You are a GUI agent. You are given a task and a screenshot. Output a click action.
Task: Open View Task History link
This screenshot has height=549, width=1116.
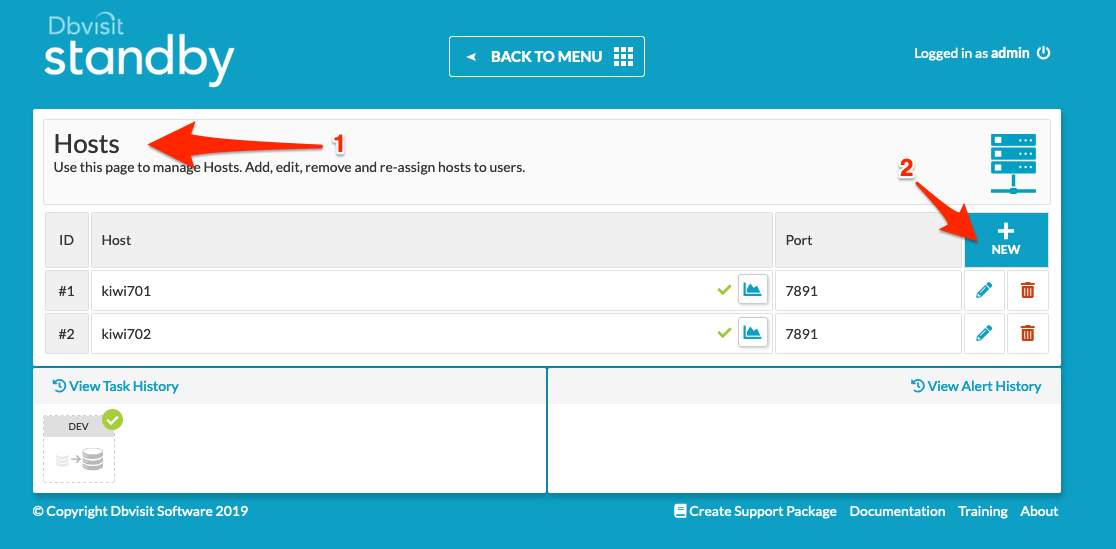pyautogui.click(x=115, y=386)
